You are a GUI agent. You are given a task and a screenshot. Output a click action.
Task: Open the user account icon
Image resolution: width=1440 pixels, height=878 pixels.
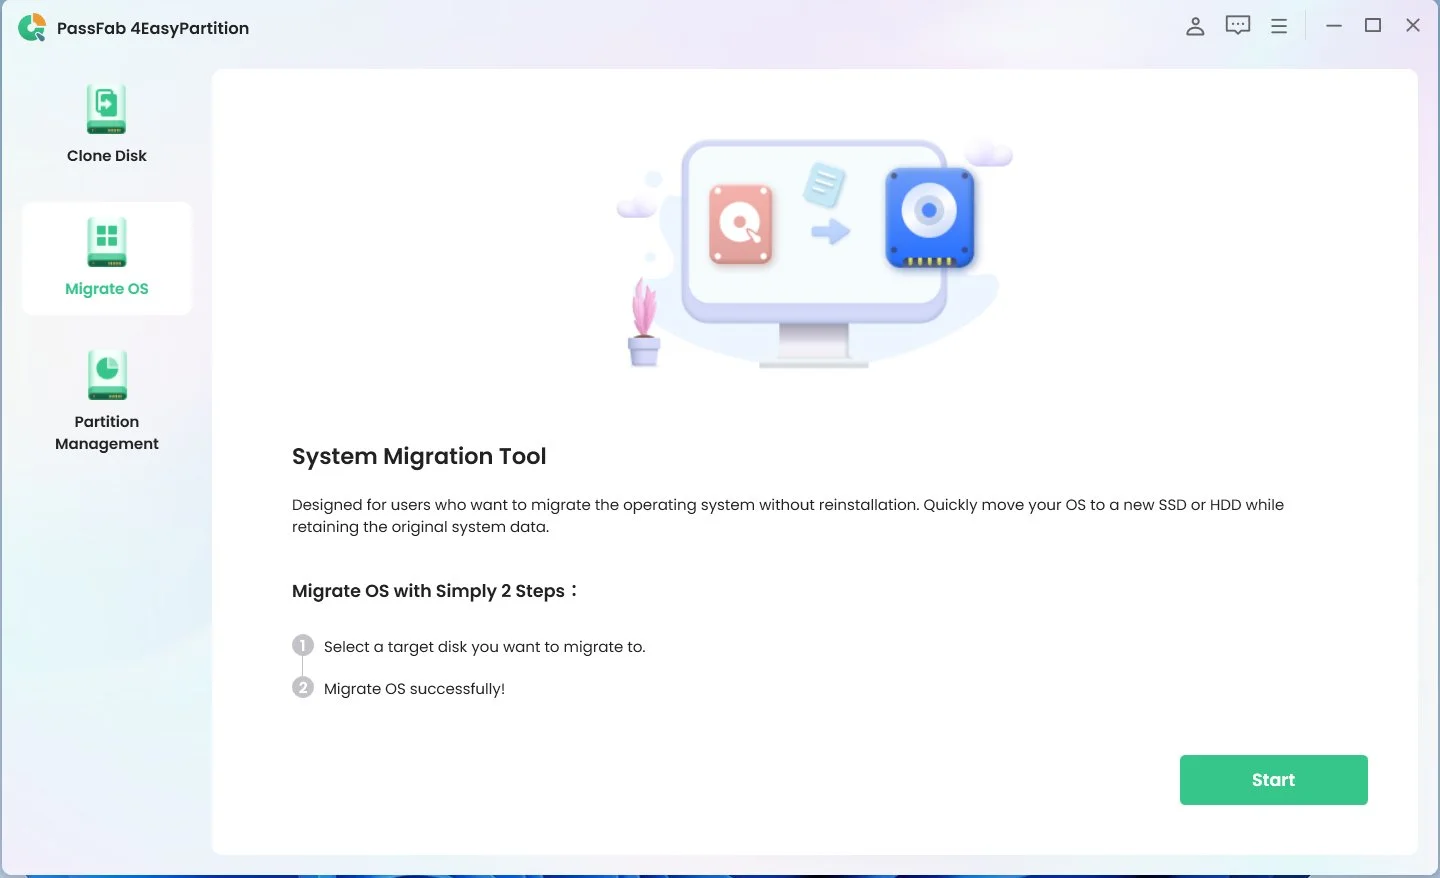[1195, 25]
